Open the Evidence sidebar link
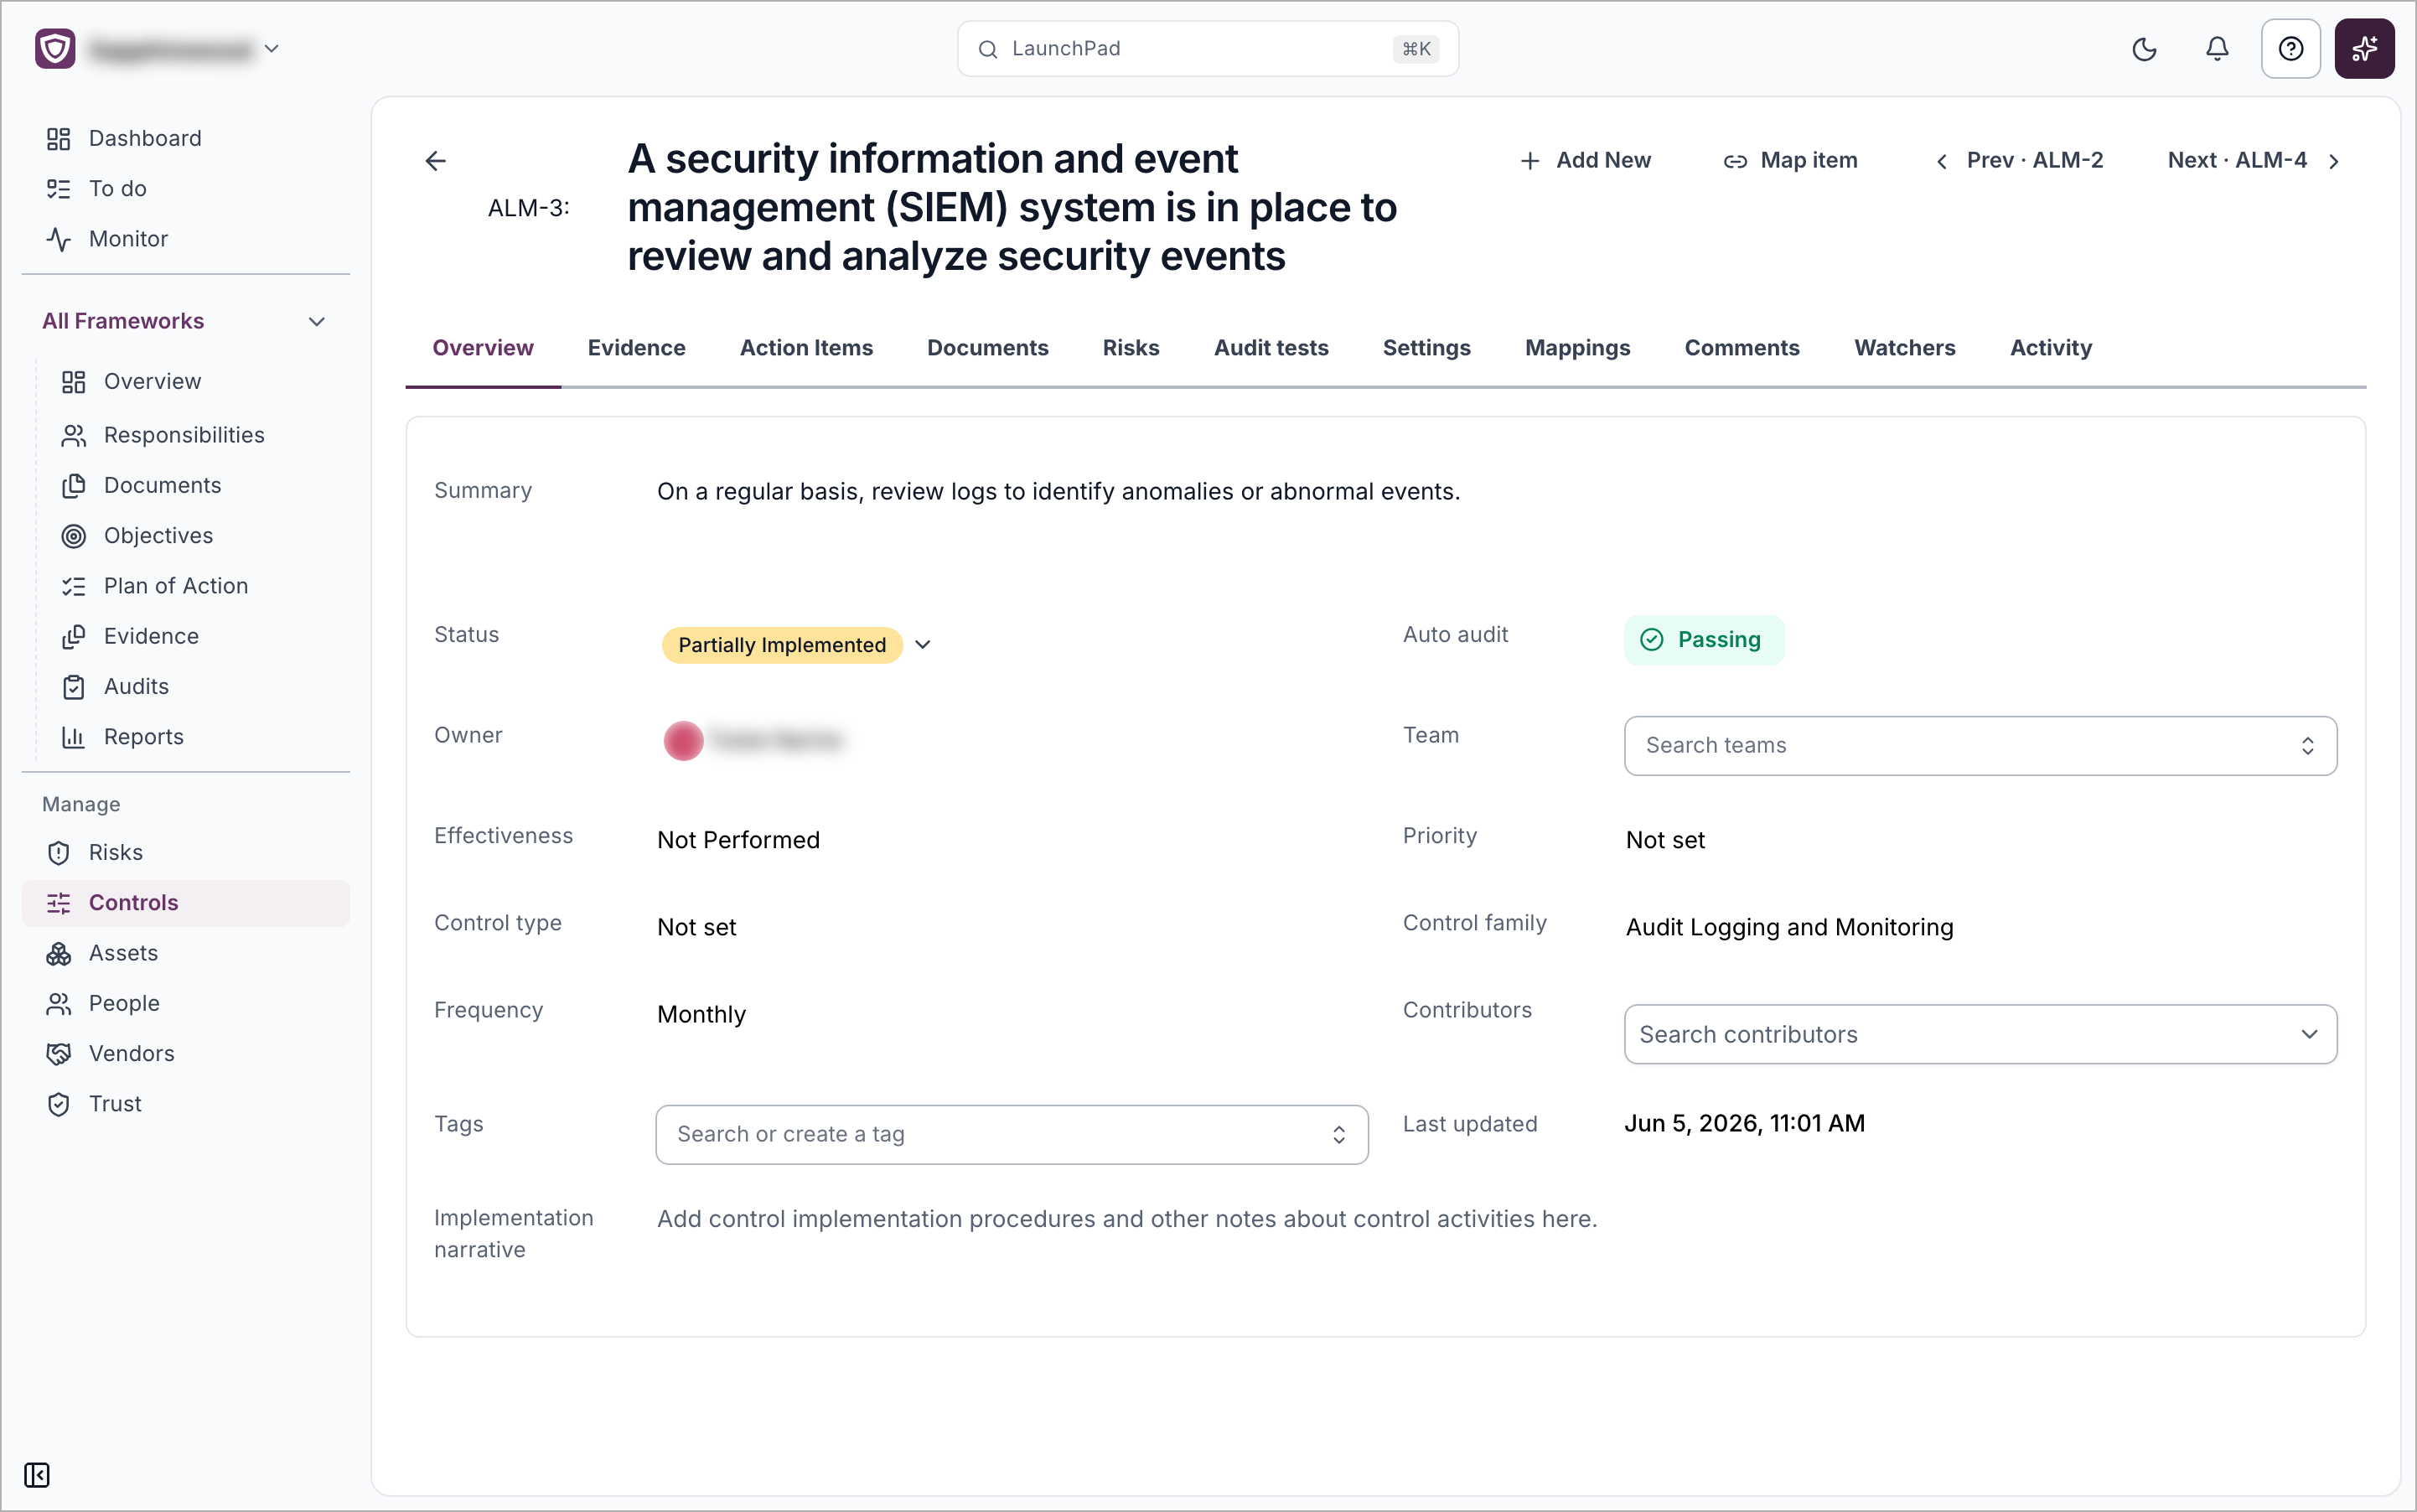This screenshot has width=2417, height=1512. tap(151, 636)
